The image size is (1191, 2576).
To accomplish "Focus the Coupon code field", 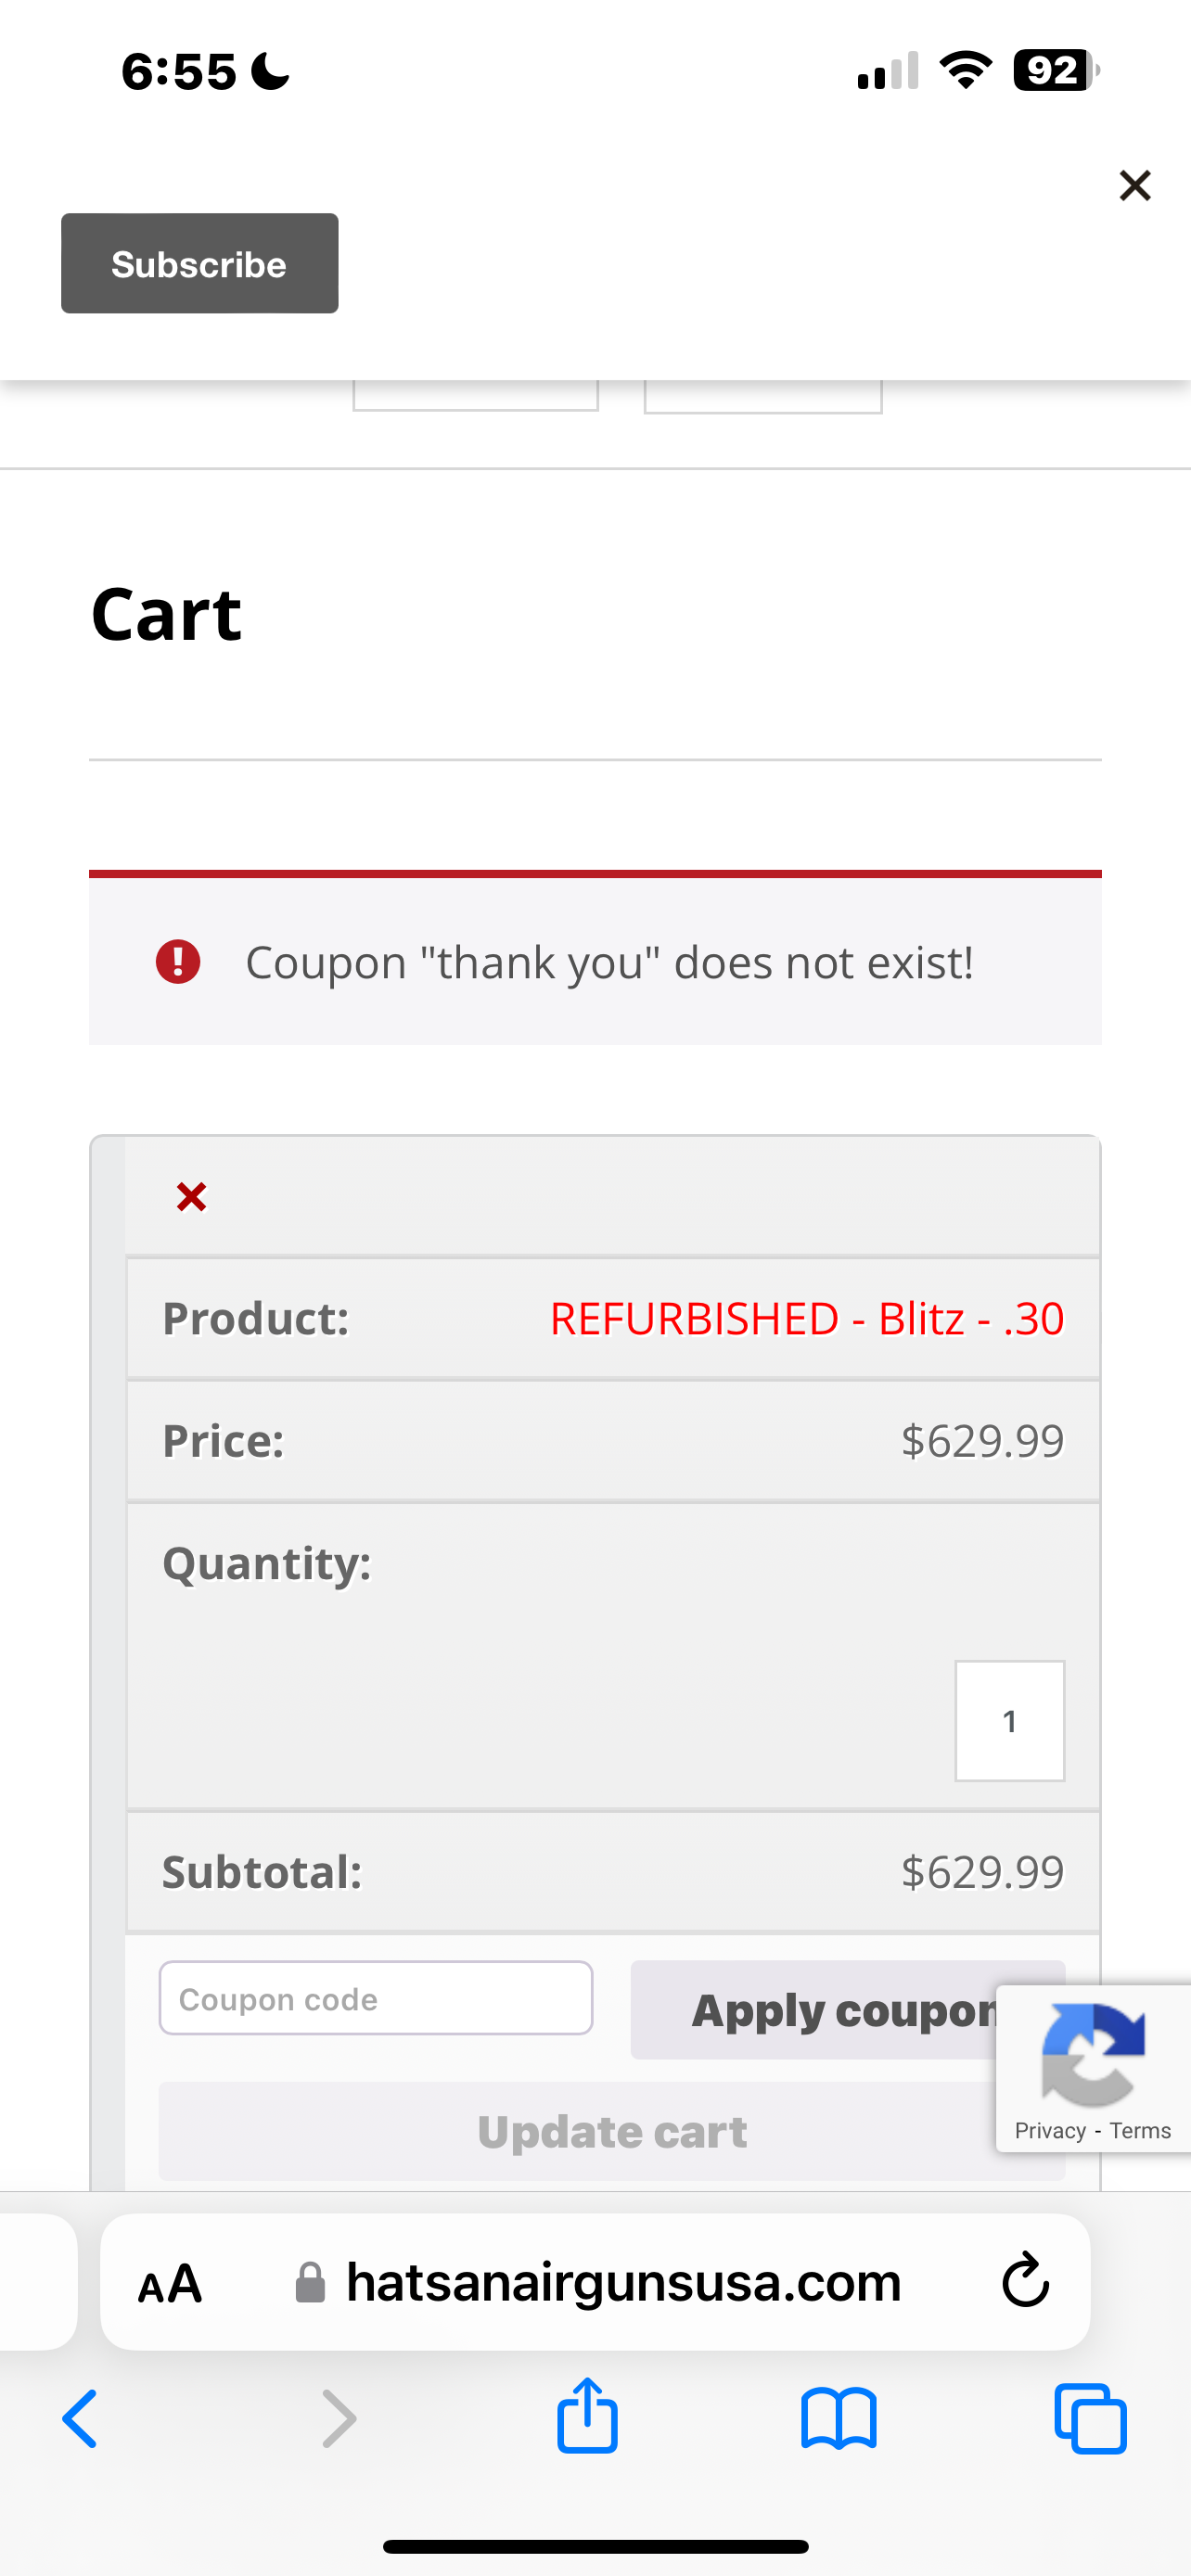I will click(x=376, y=1998).
